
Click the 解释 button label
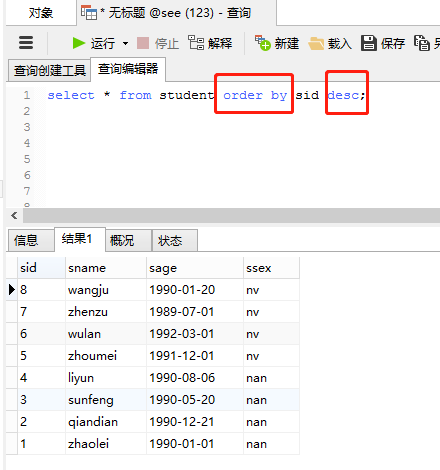220,43
